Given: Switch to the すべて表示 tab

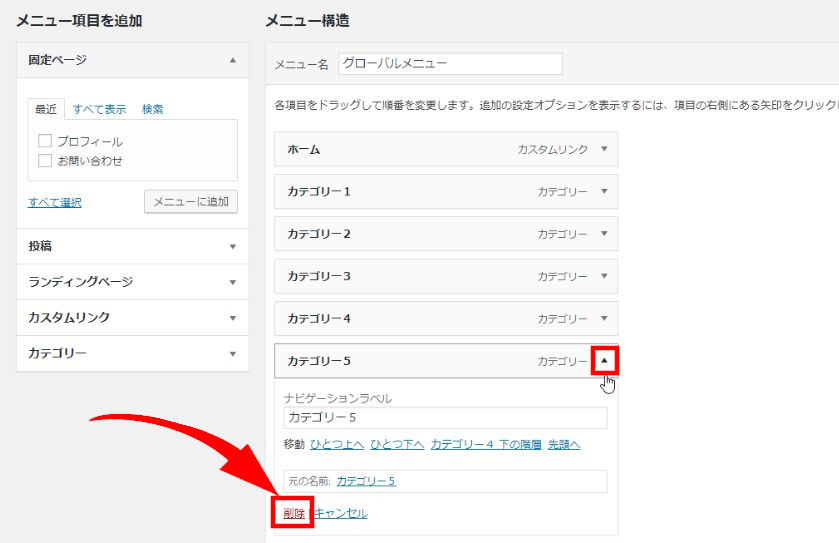Looking at the screenshot, I should [x=99, y=109].
